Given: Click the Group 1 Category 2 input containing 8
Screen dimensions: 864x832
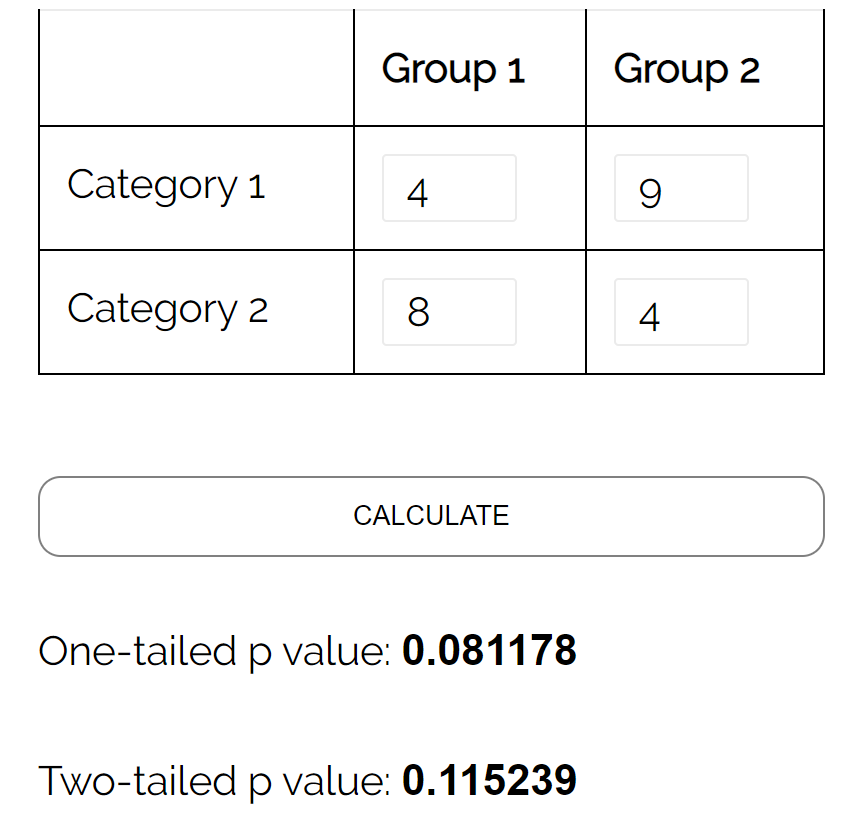Looking at the screenshot, I should coord(449,313).
